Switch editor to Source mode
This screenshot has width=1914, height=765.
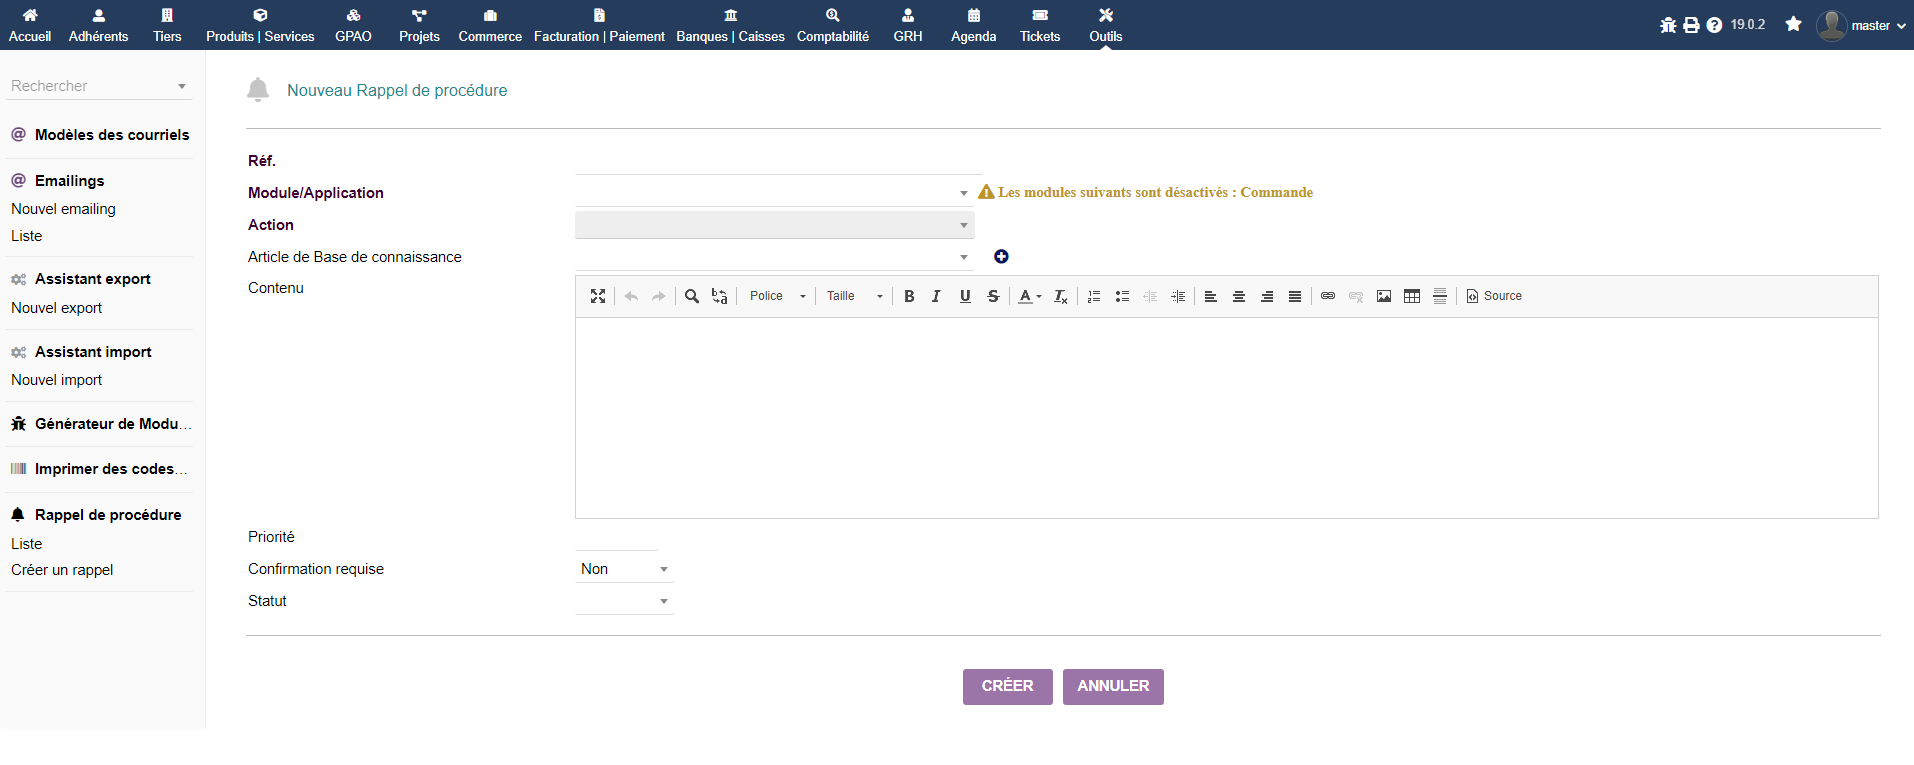click(x=1494, y=296)
